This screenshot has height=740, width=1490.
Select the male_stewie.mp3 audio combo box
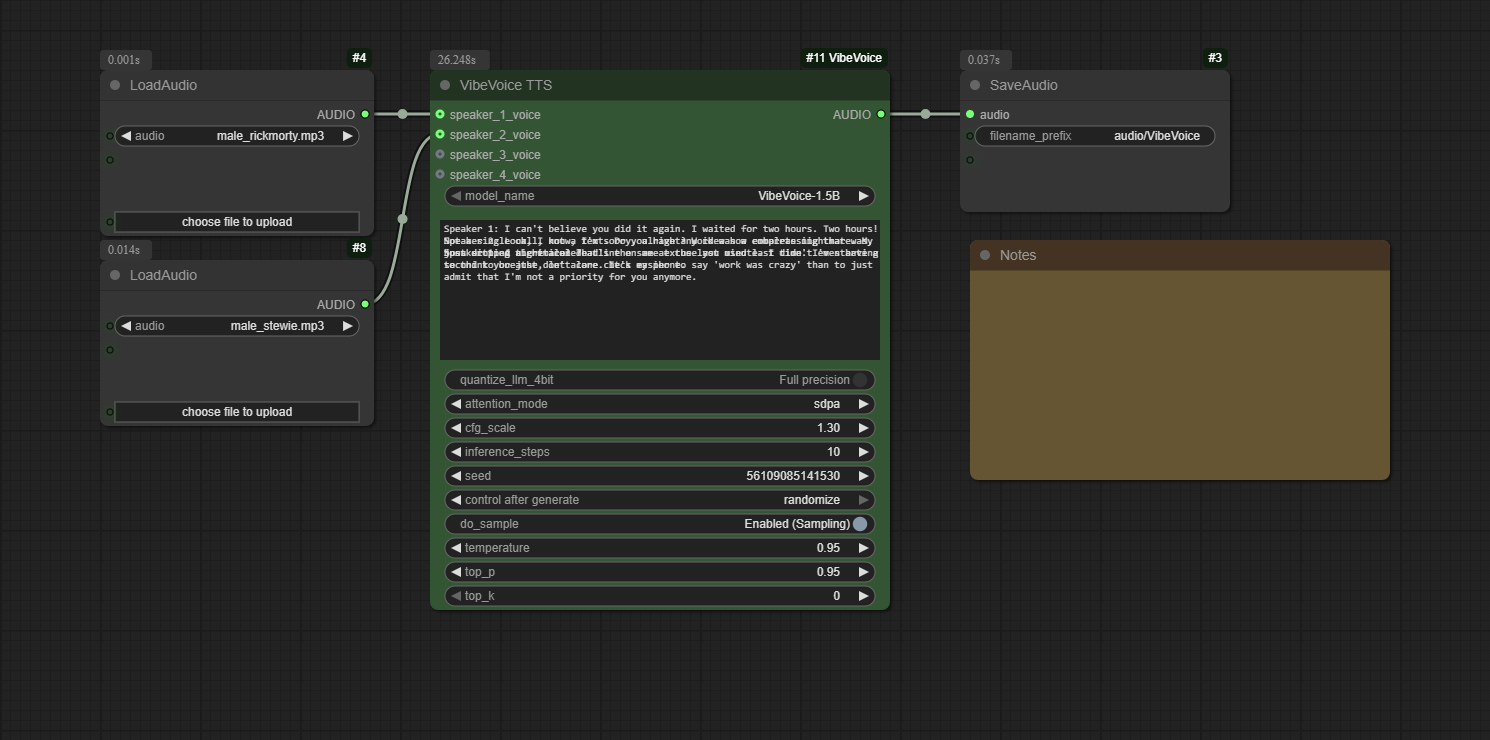(x=237, y=326)
